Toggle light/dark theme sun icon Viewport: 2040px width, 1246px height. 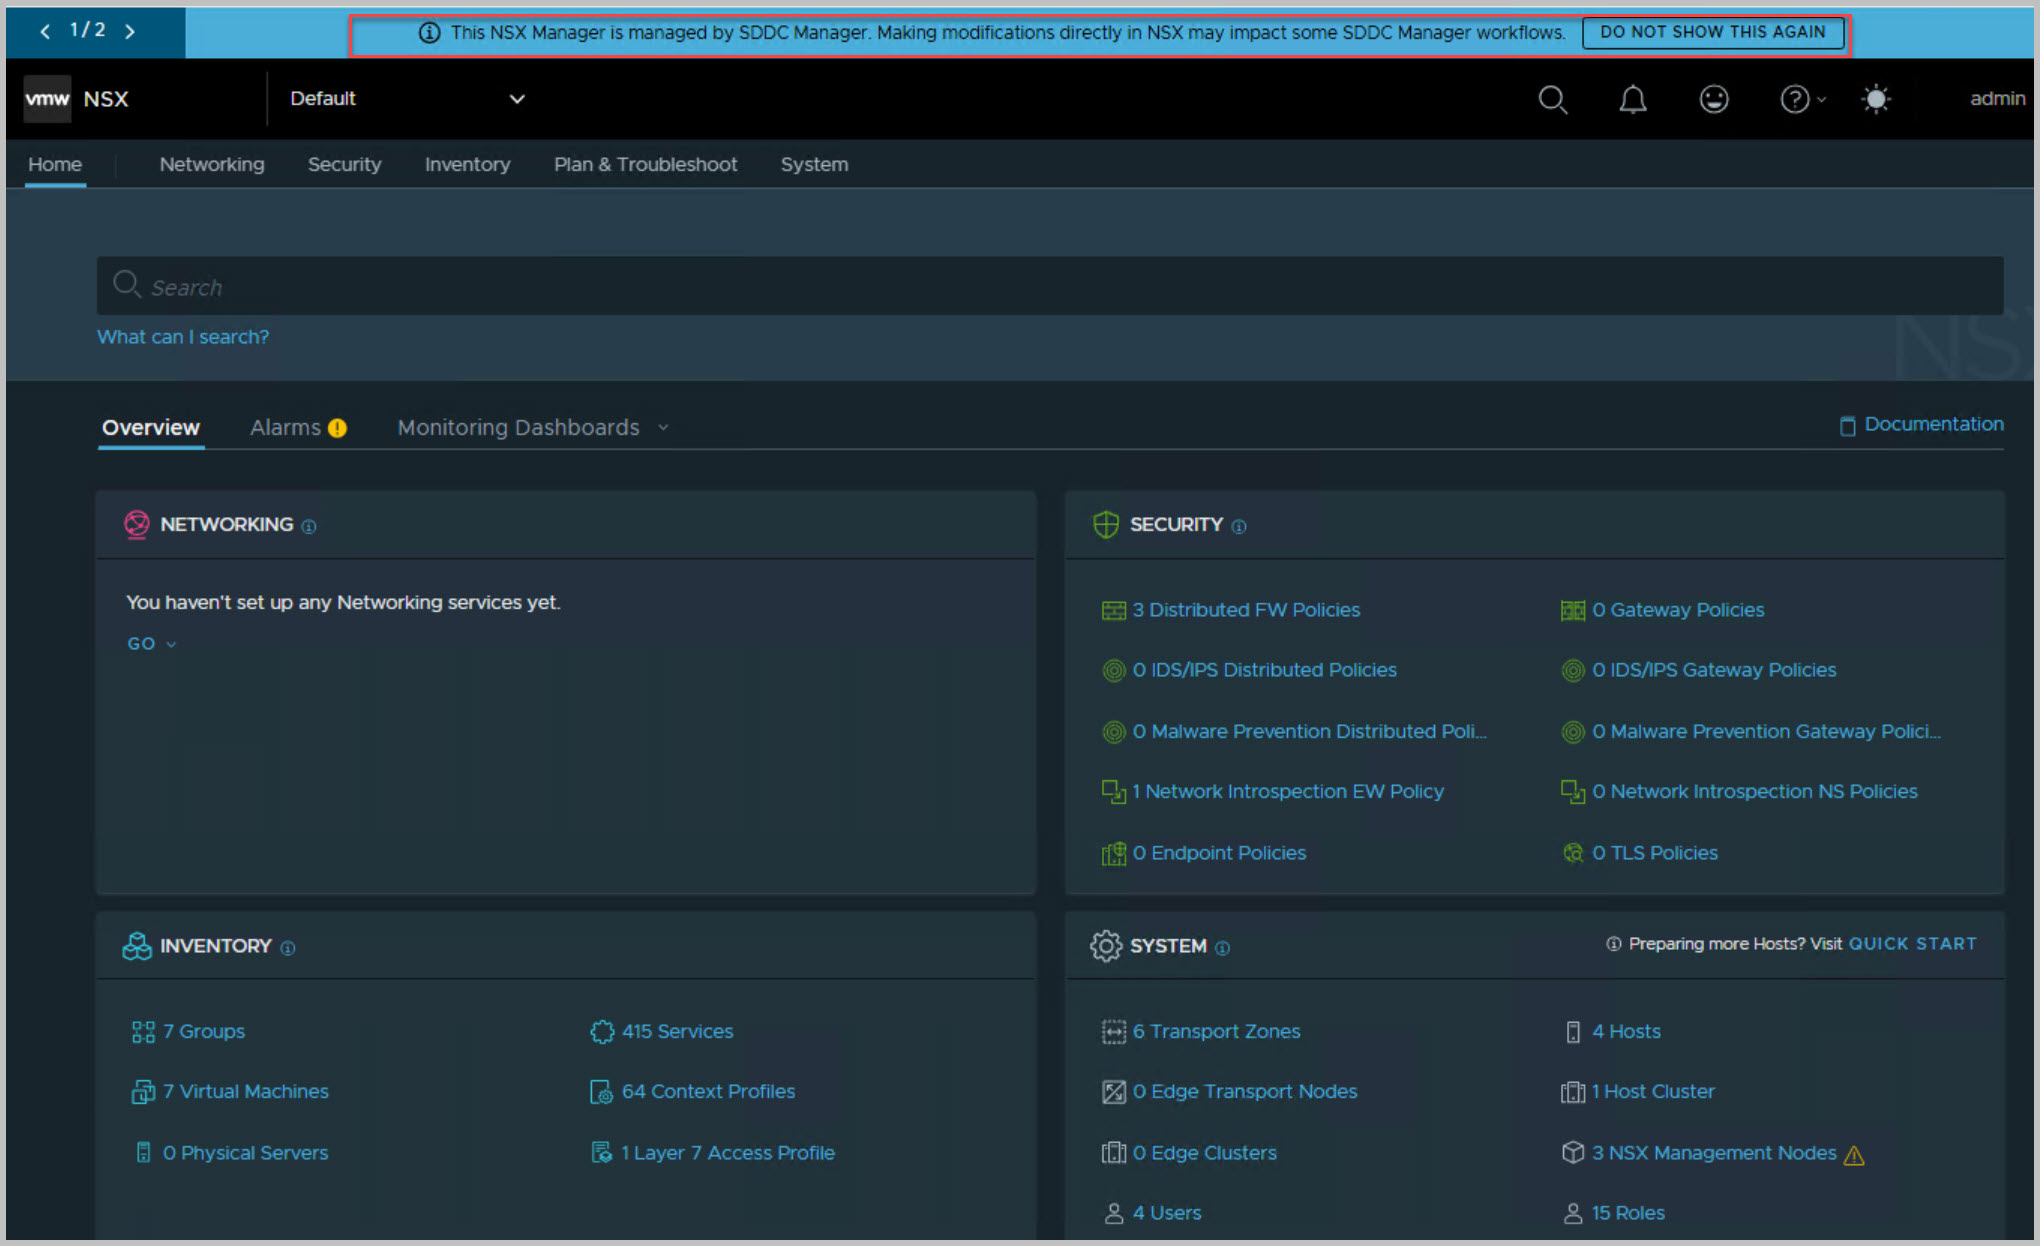[x=1876, y=99]
